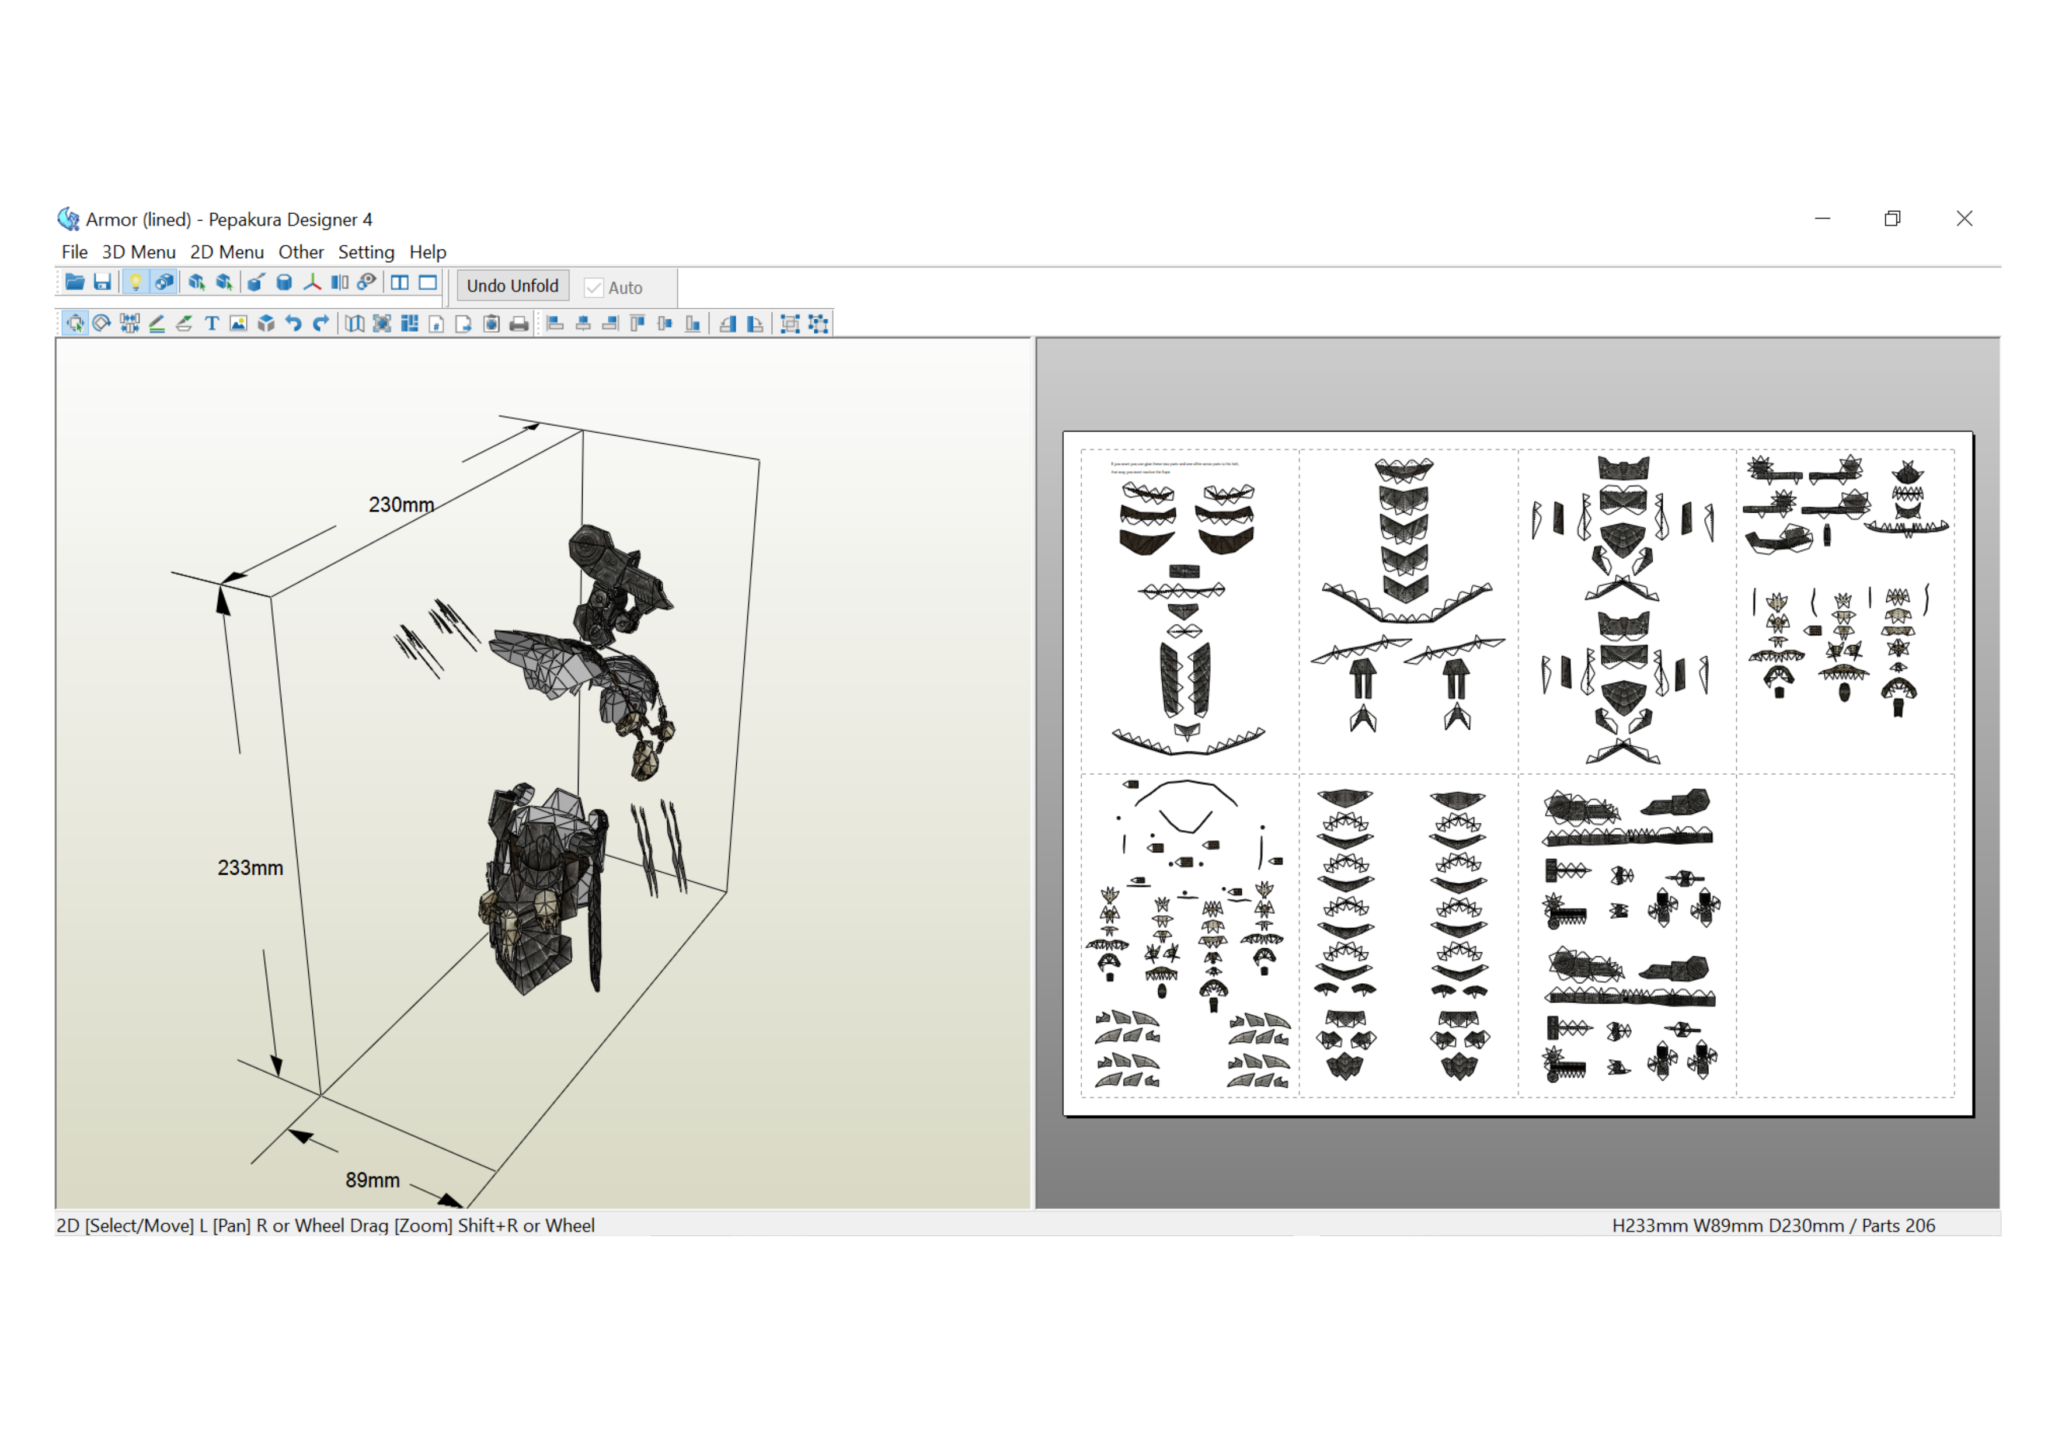Open the Setting menu

pyautogui.click(x=366, y=252)
